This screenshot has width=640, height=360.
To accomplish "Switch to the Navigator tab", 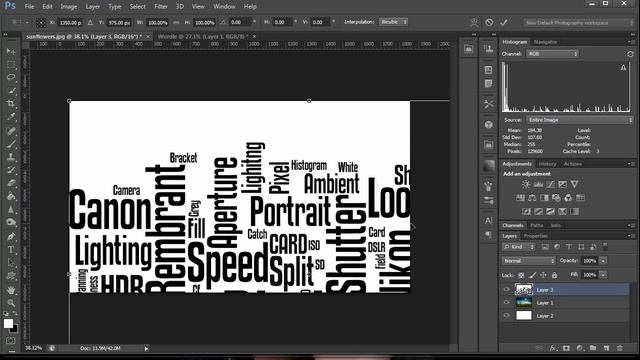I will click(545, 42).
